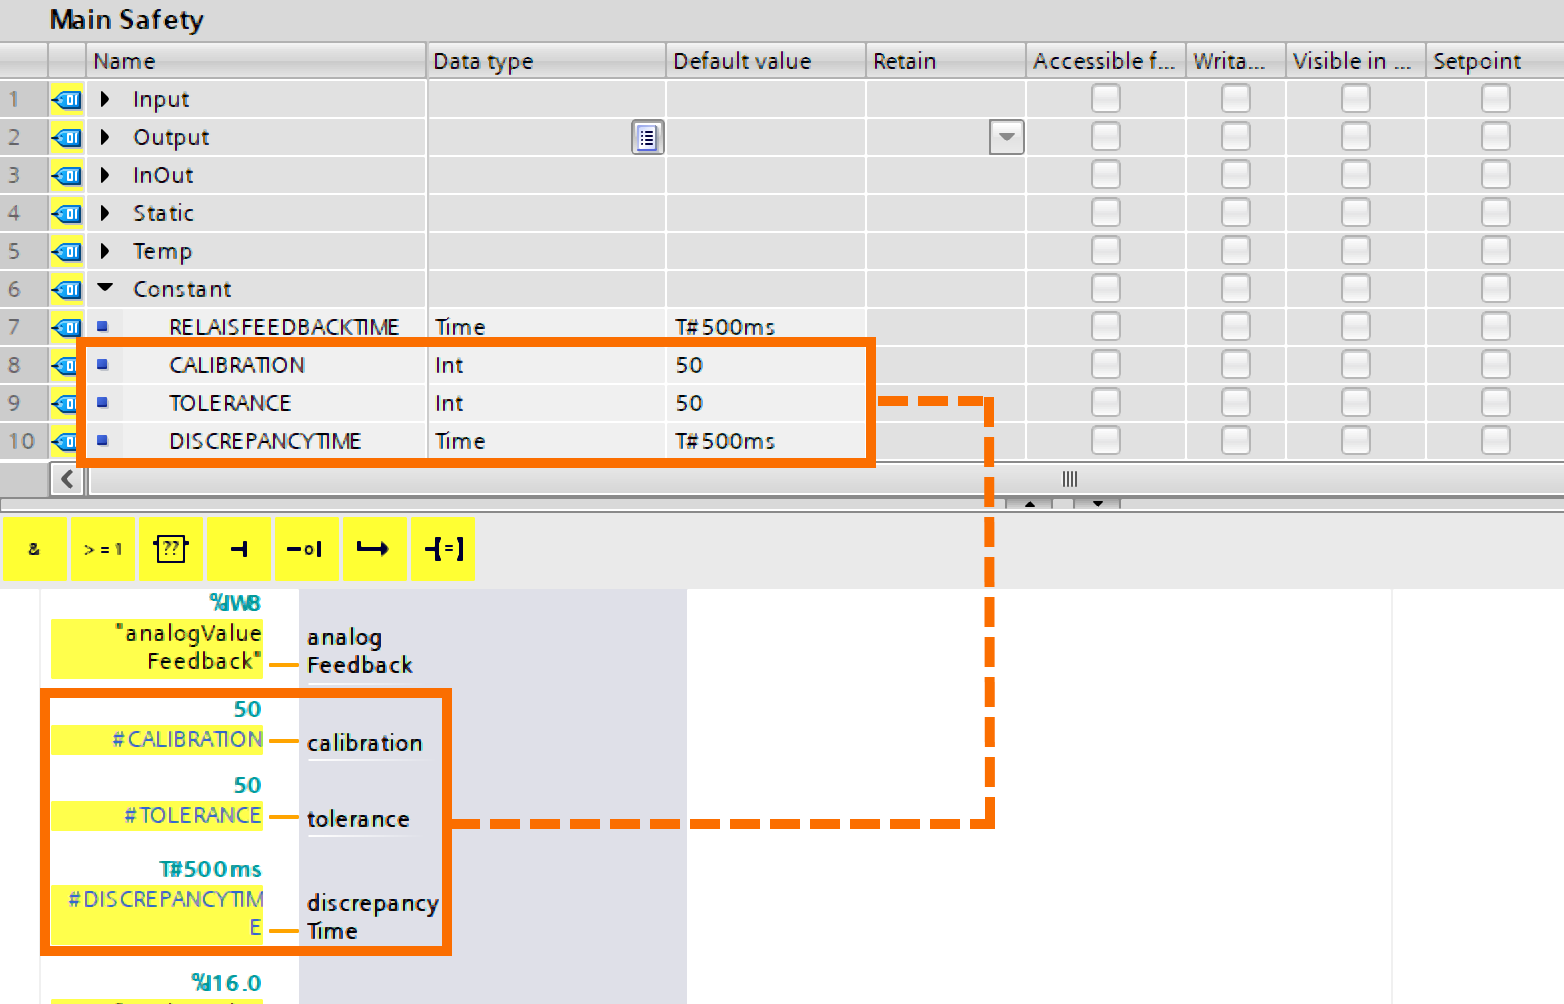Collapse the Constant section
The height and width of the screenshot is (1004, 1564).
click(x=105, y=288)
